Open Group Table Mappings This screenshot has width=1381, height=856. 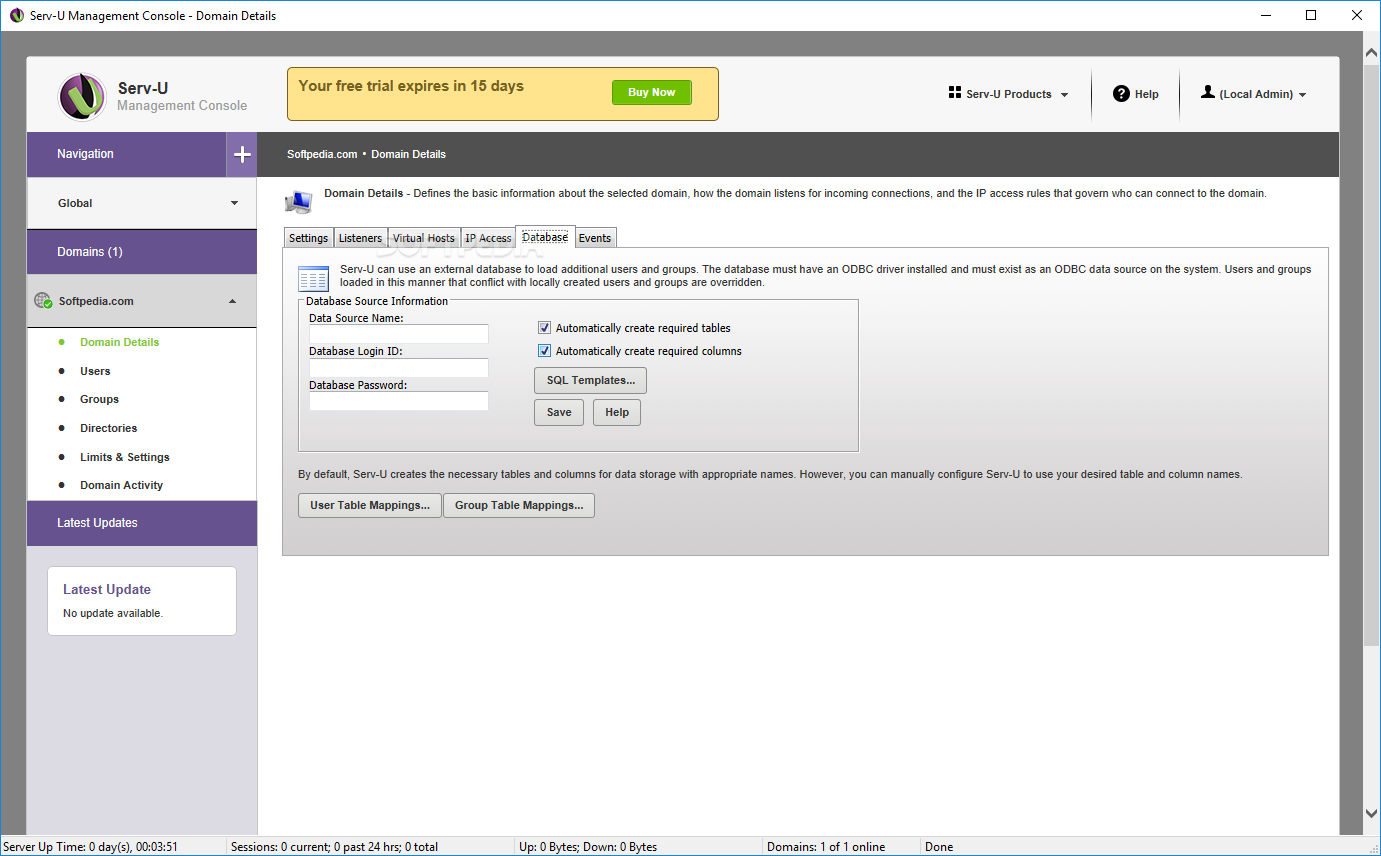(x=519, y=505)
